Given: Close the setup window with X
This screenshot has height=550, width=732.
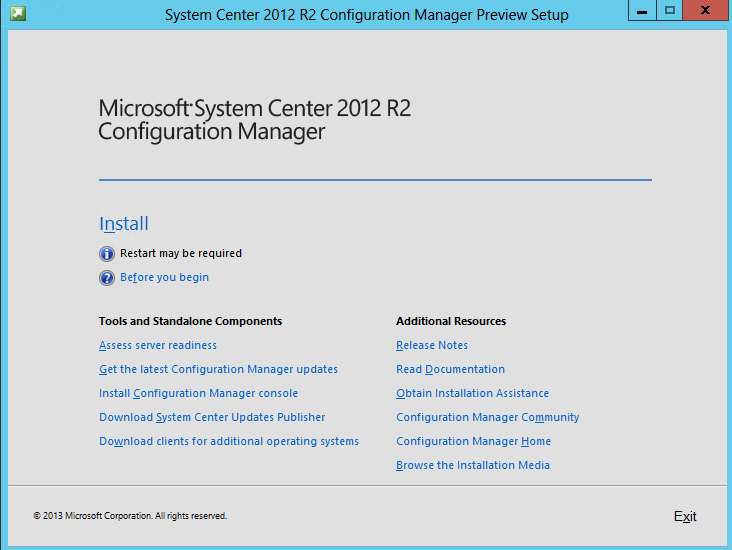Looking at the screenshot, I should pyautogui.click(x=705, y=10).
